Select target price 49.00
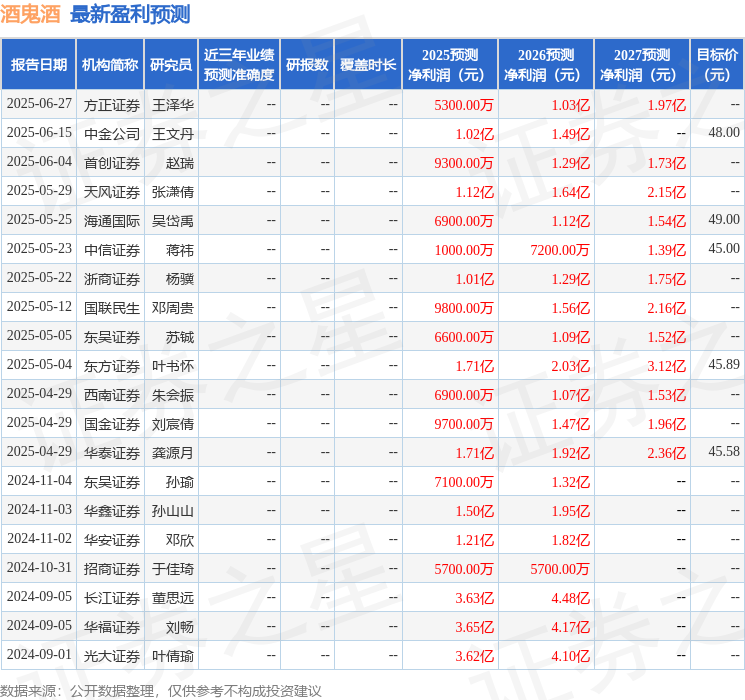 pyautogui.click(x=724, y=220)
